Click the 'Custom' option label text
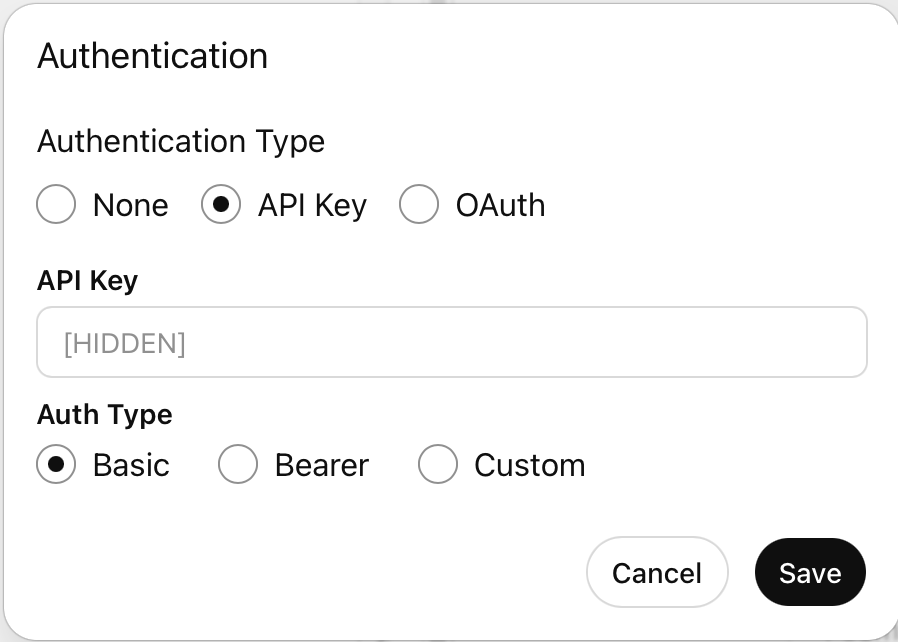Viewport: 898px width, 642px height. [x=530, y=466]
